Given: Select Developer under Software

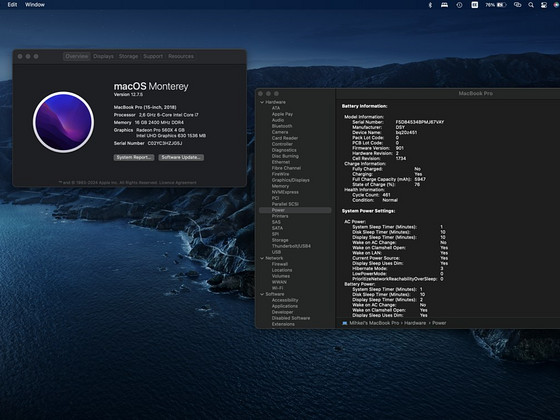Looking at the screenshot, I should 282,312.
